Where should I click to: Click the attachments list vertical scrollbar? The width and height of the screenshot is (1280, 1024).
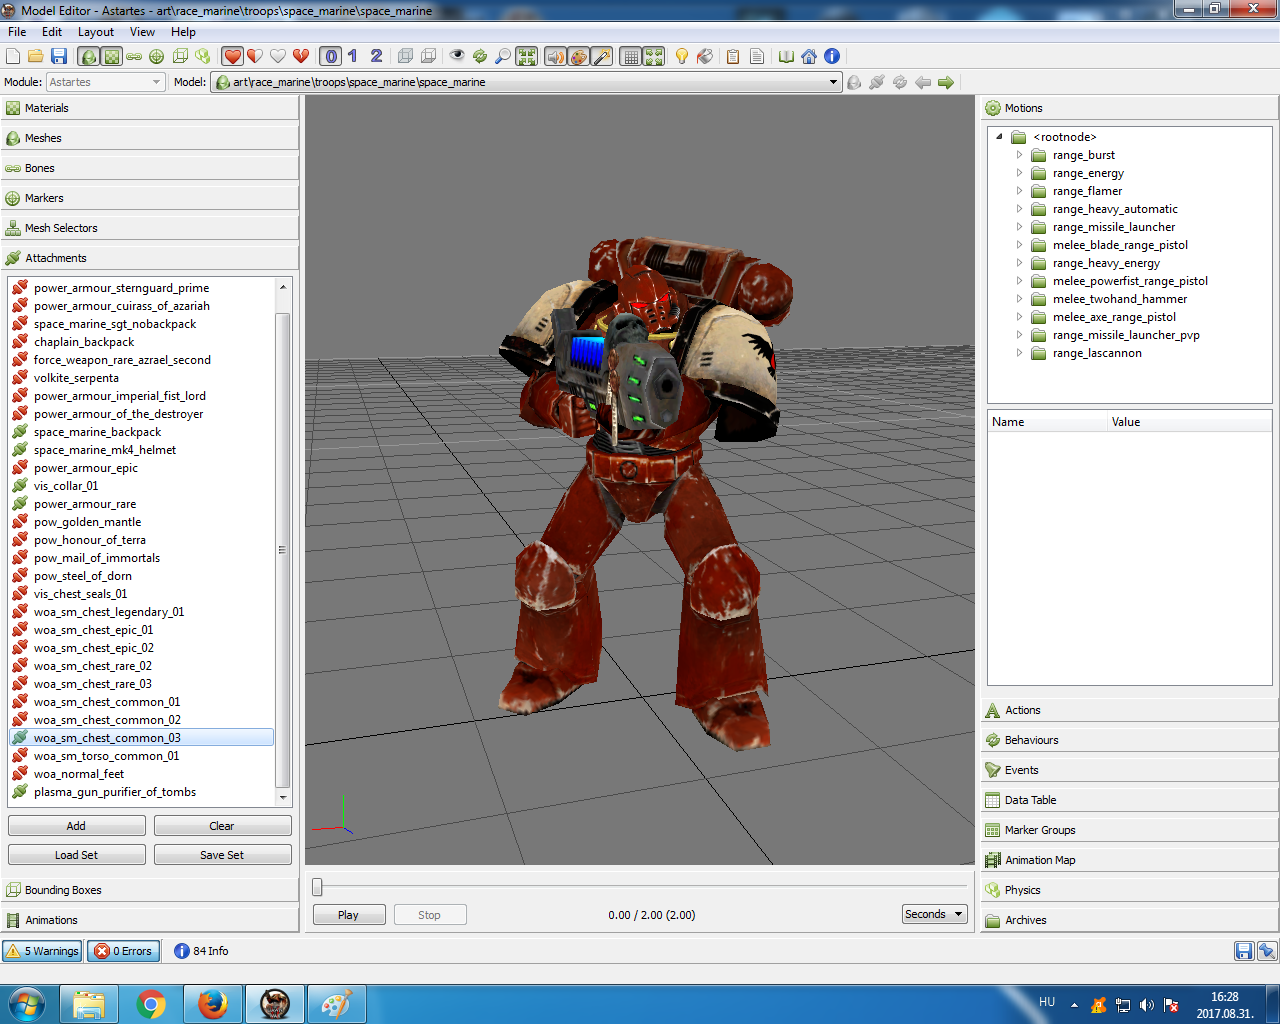pyautogui.click(x=283, y=550)
